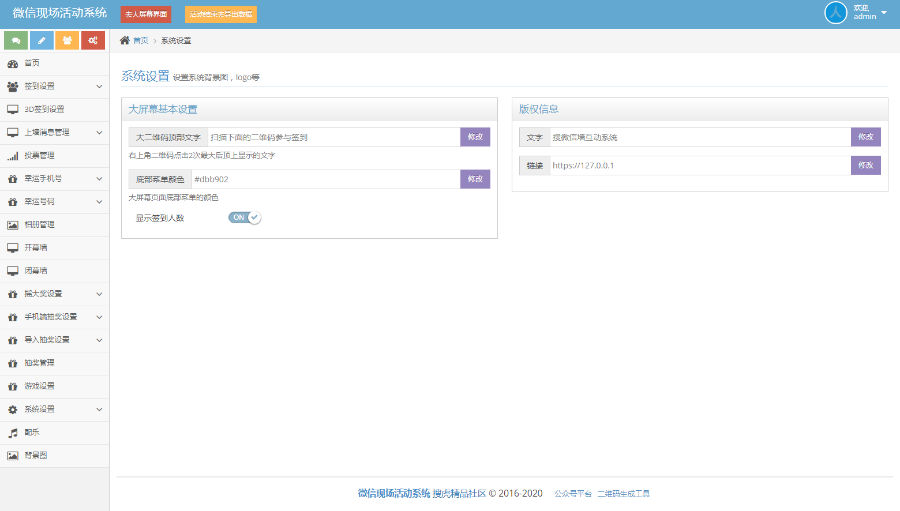Click the 微信现场活动系统 title in the top bar
This screenshot has width=900, height=511.
(x=60, y=13)
